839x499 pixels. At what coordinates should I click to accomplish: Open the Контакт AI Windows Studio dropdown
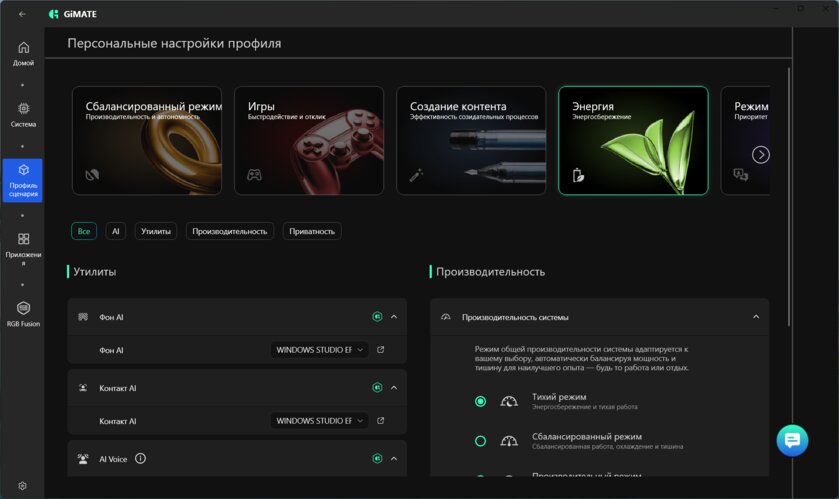click(x=319, y=421)
